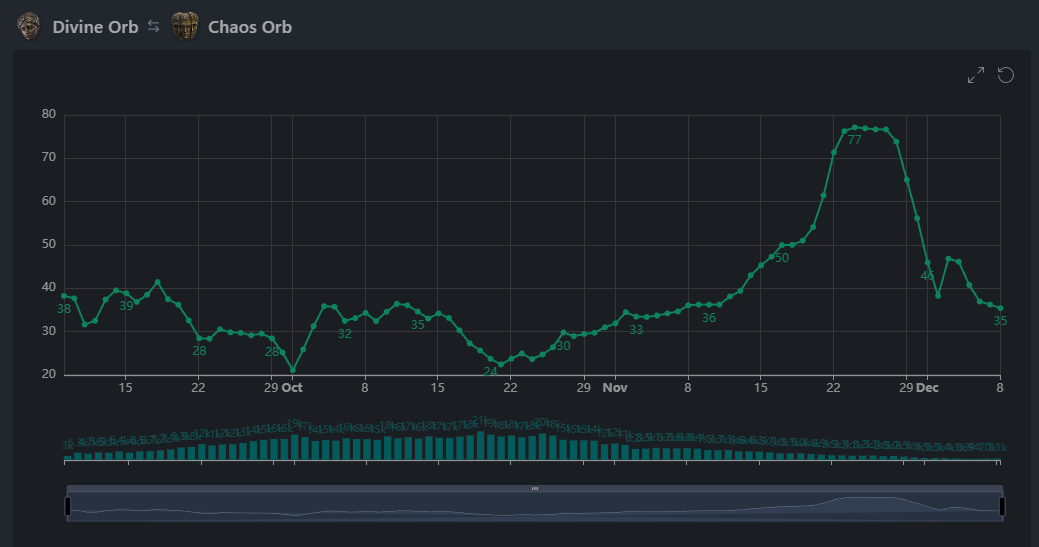Click the data point labeled 32
The image size is (1039, 547).
pos(345,321)
